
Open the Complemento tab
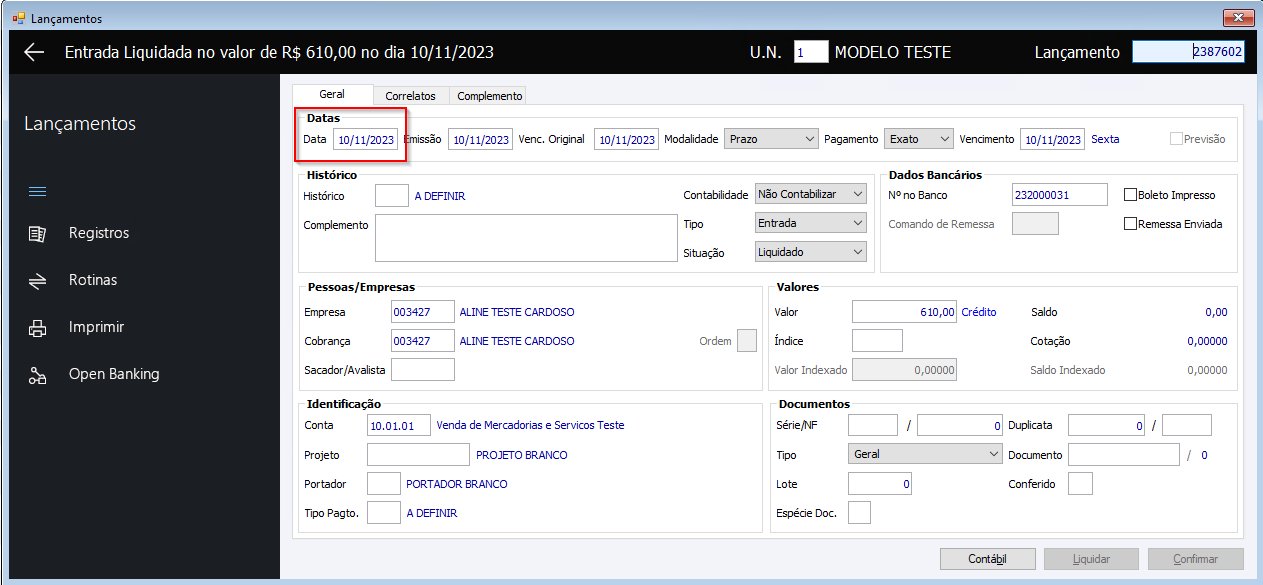(490, 96)
